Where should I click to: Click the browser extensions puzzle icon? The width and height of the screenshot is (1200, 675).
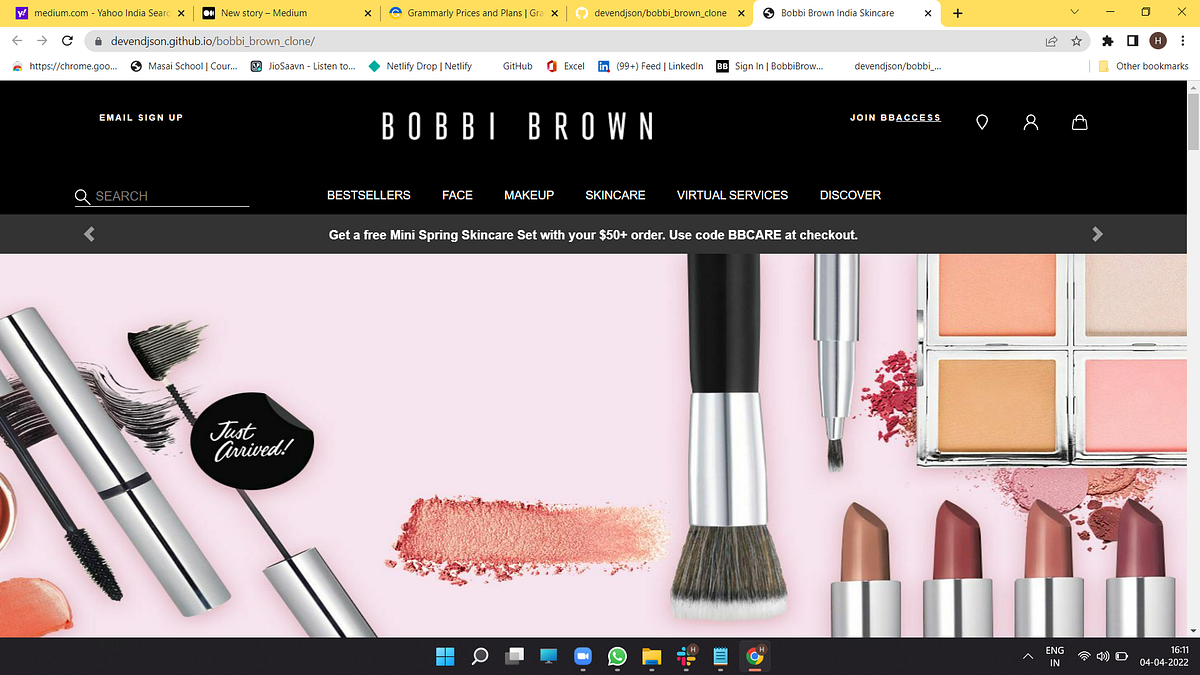[x=1107, y=43]
